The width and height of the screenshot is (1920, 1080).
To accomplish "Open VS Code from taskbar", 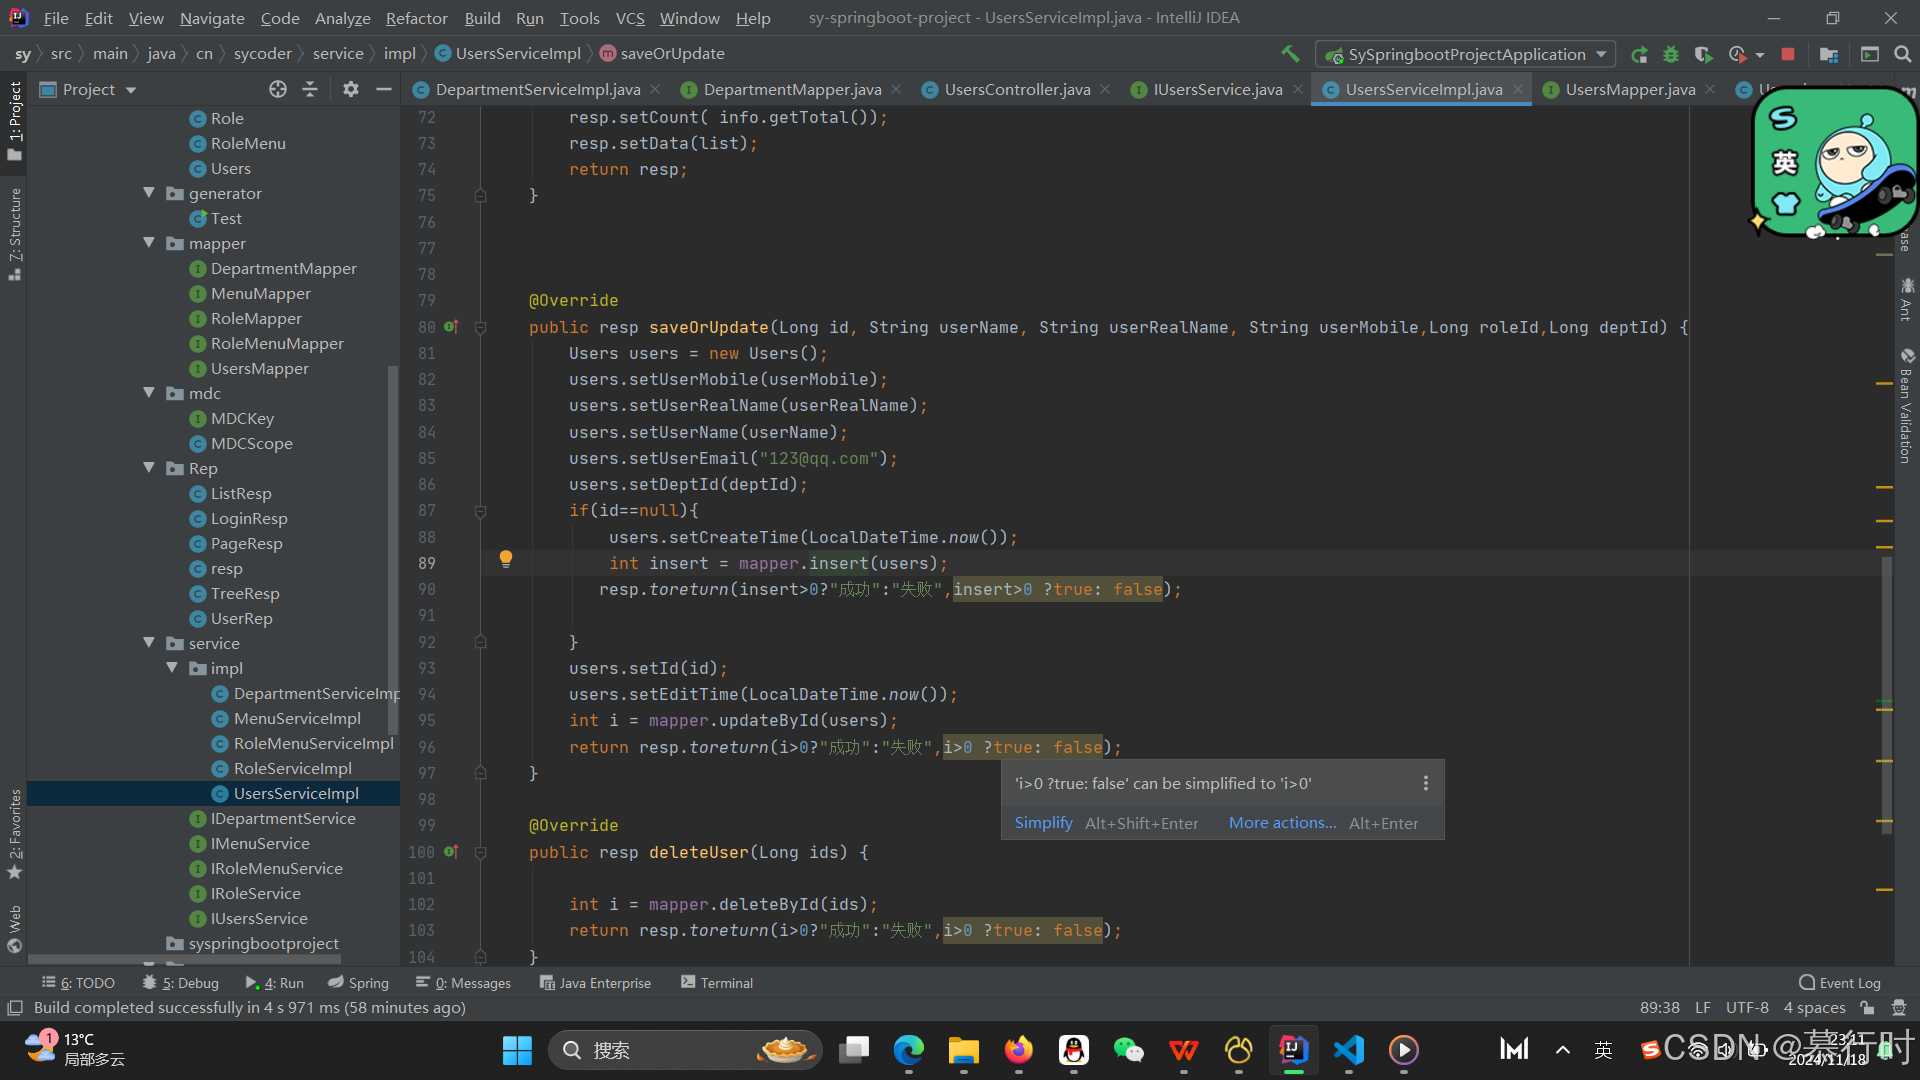I will [1348, 1050].
